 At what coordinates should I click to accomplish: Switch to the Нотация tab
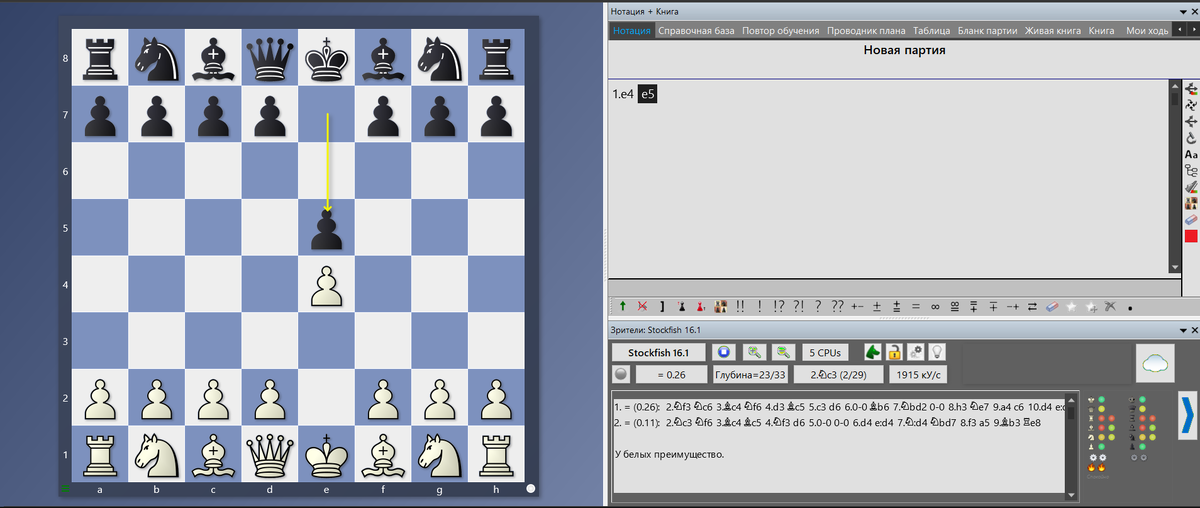coord(630,30)
